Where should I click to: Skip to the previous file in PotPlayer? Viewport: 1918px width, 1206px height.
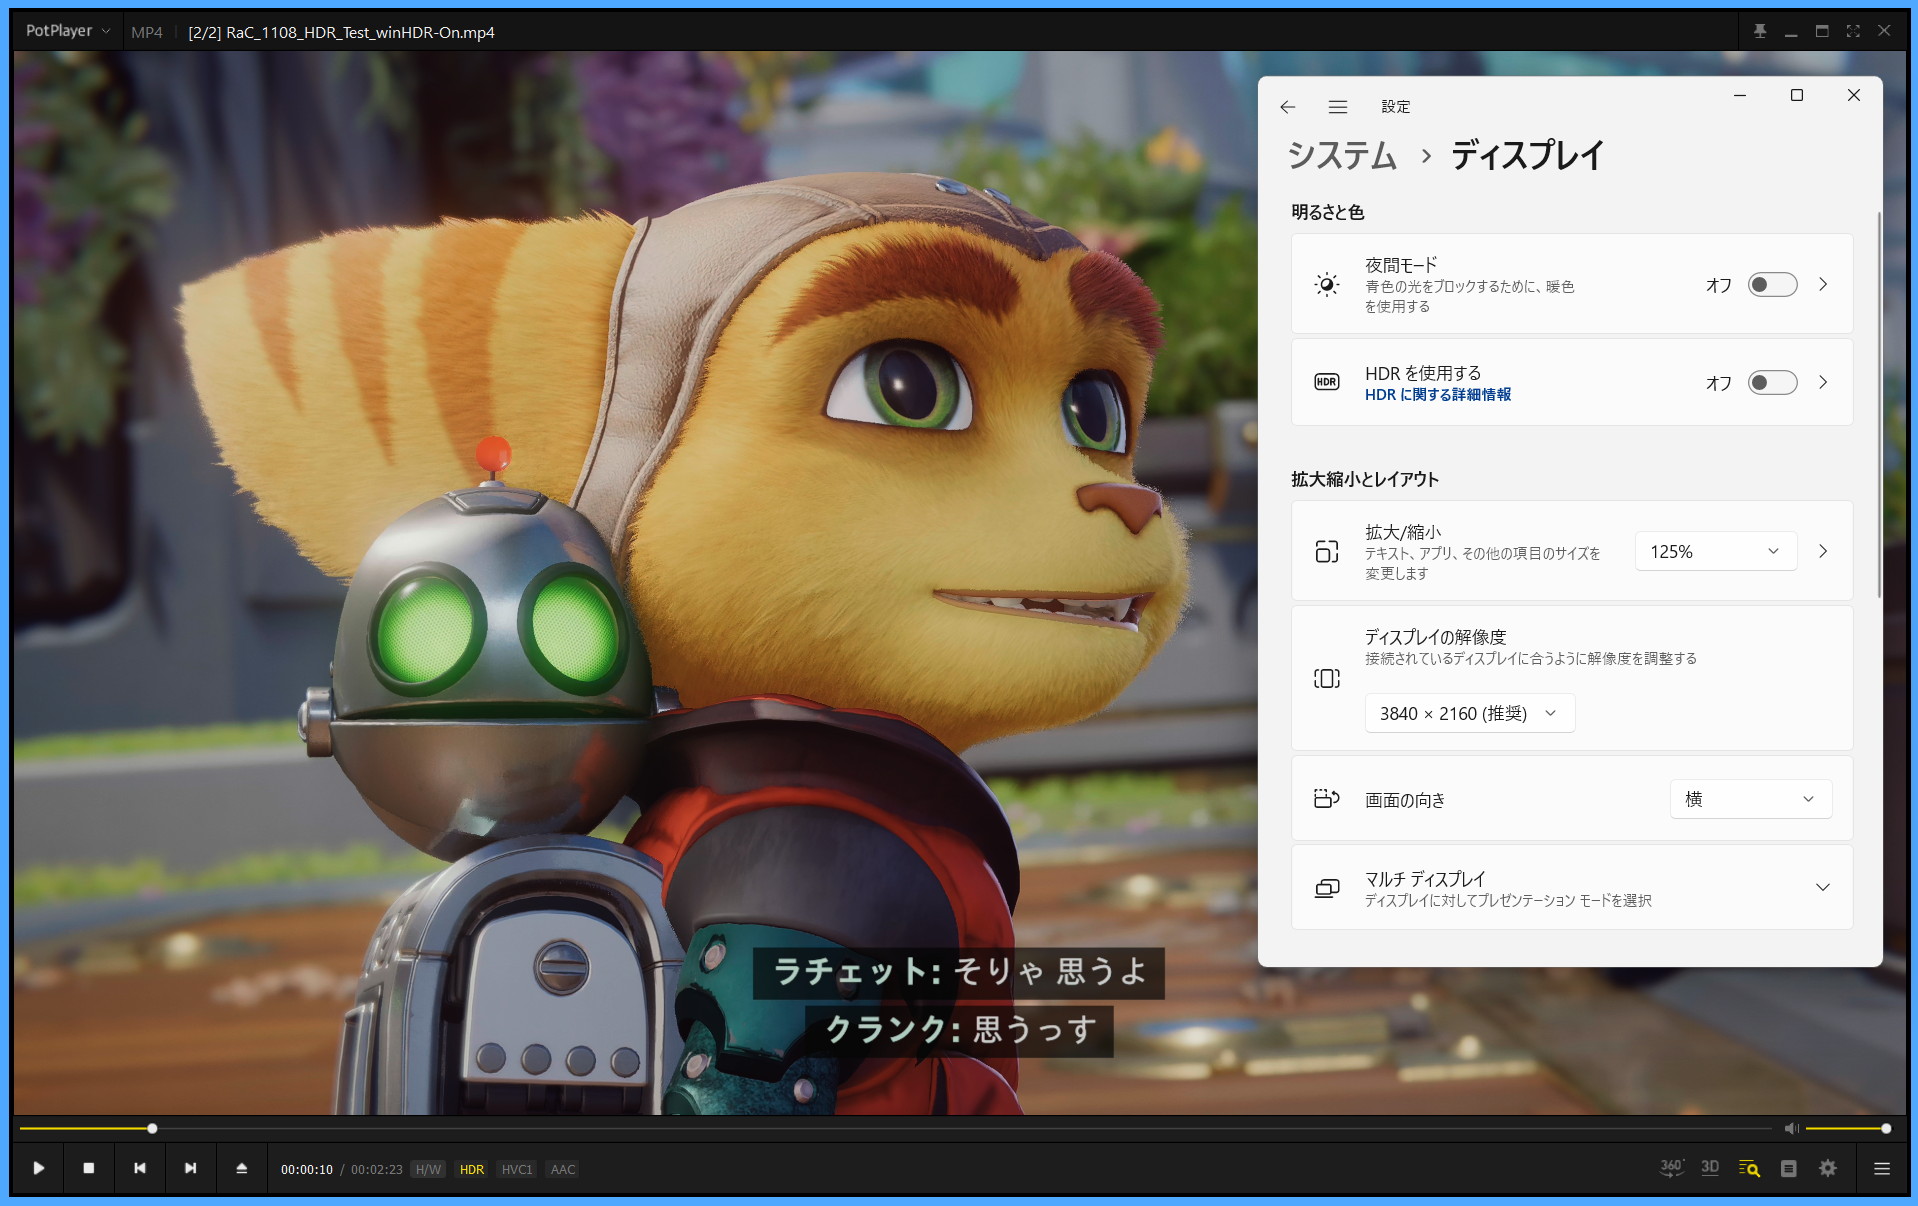(140, 1168)
